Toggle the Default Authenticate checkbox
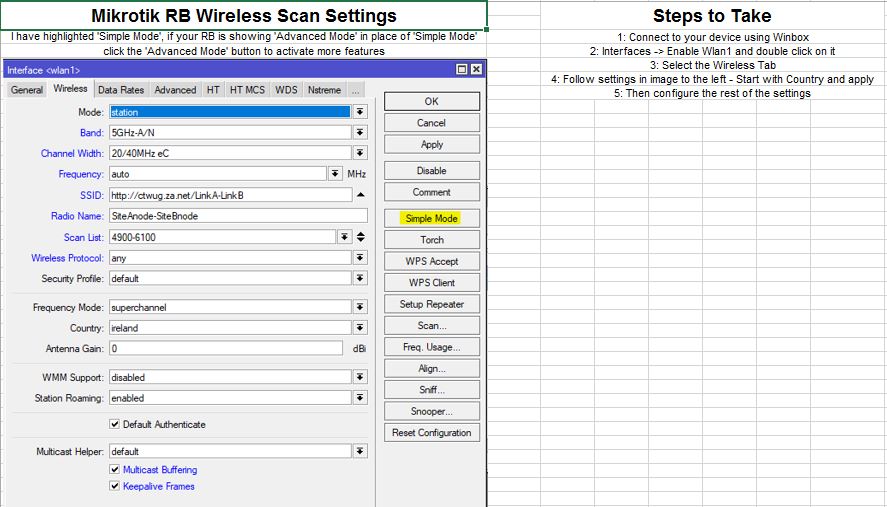The height and width of the screenshot is (507, 887). click(x=114, y=424)
